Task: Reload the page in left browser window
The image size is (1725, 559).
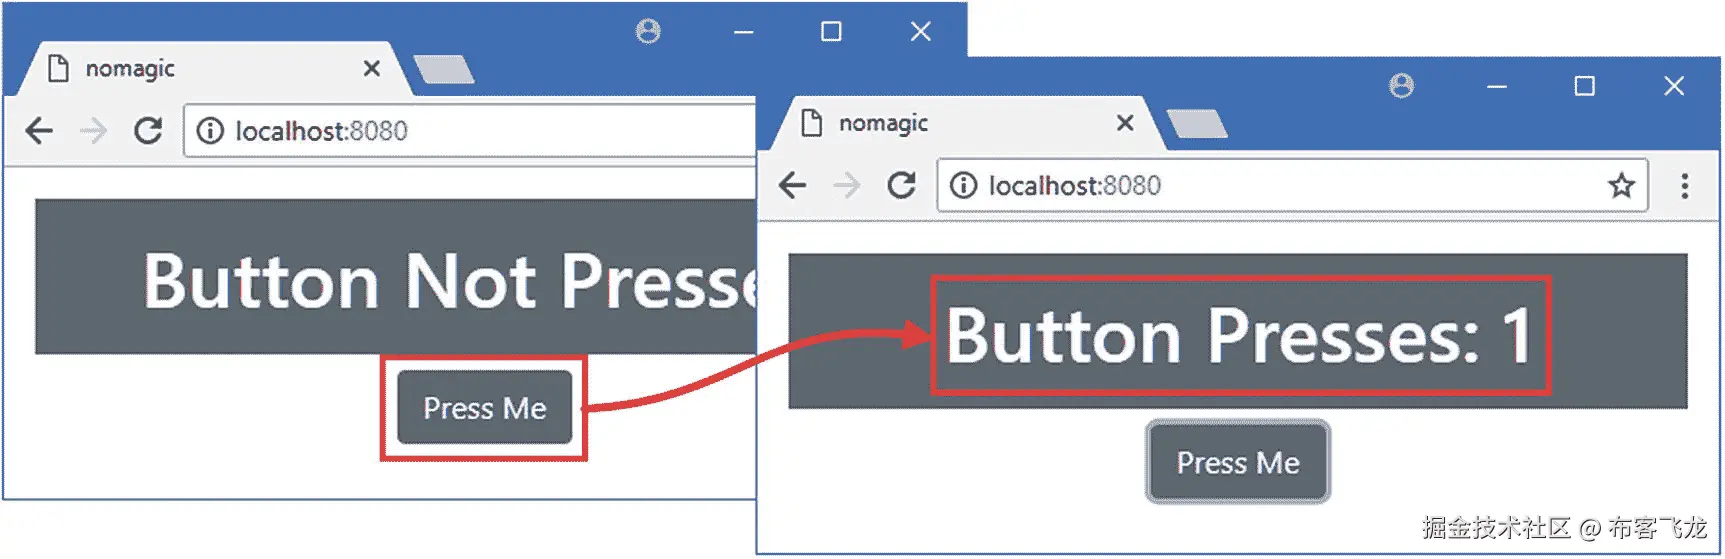Action: coord(148,131)
